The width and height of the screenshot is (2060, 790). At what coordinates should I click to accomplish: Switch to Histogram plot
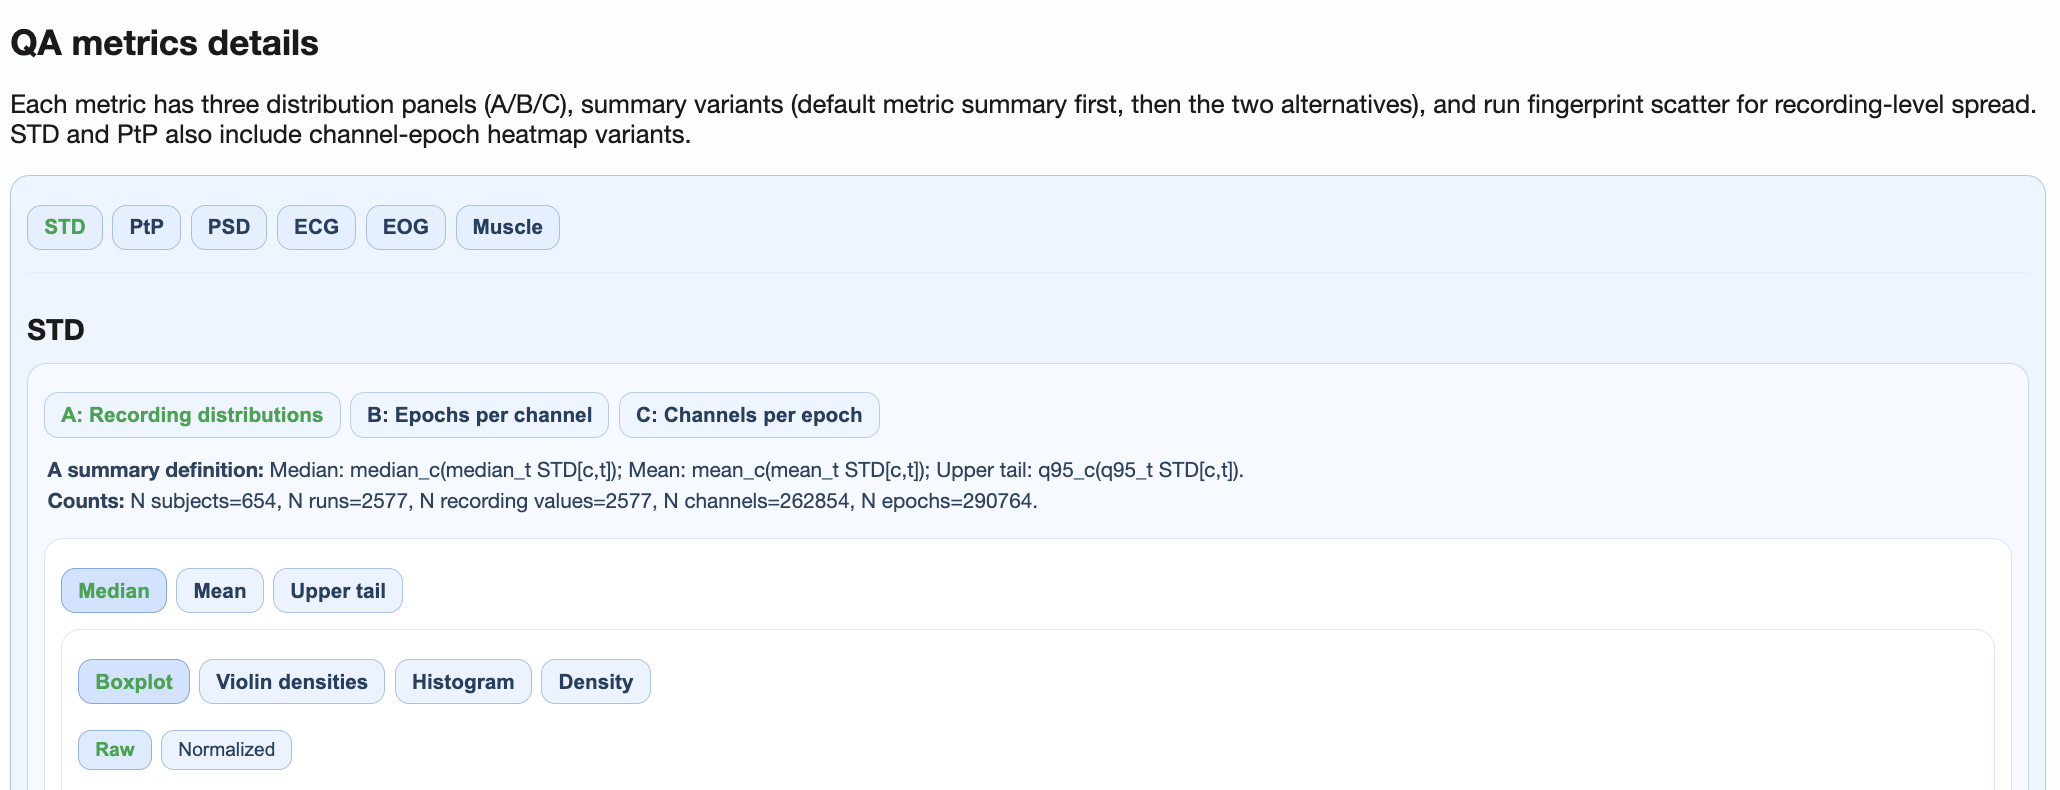pos(463,682)
